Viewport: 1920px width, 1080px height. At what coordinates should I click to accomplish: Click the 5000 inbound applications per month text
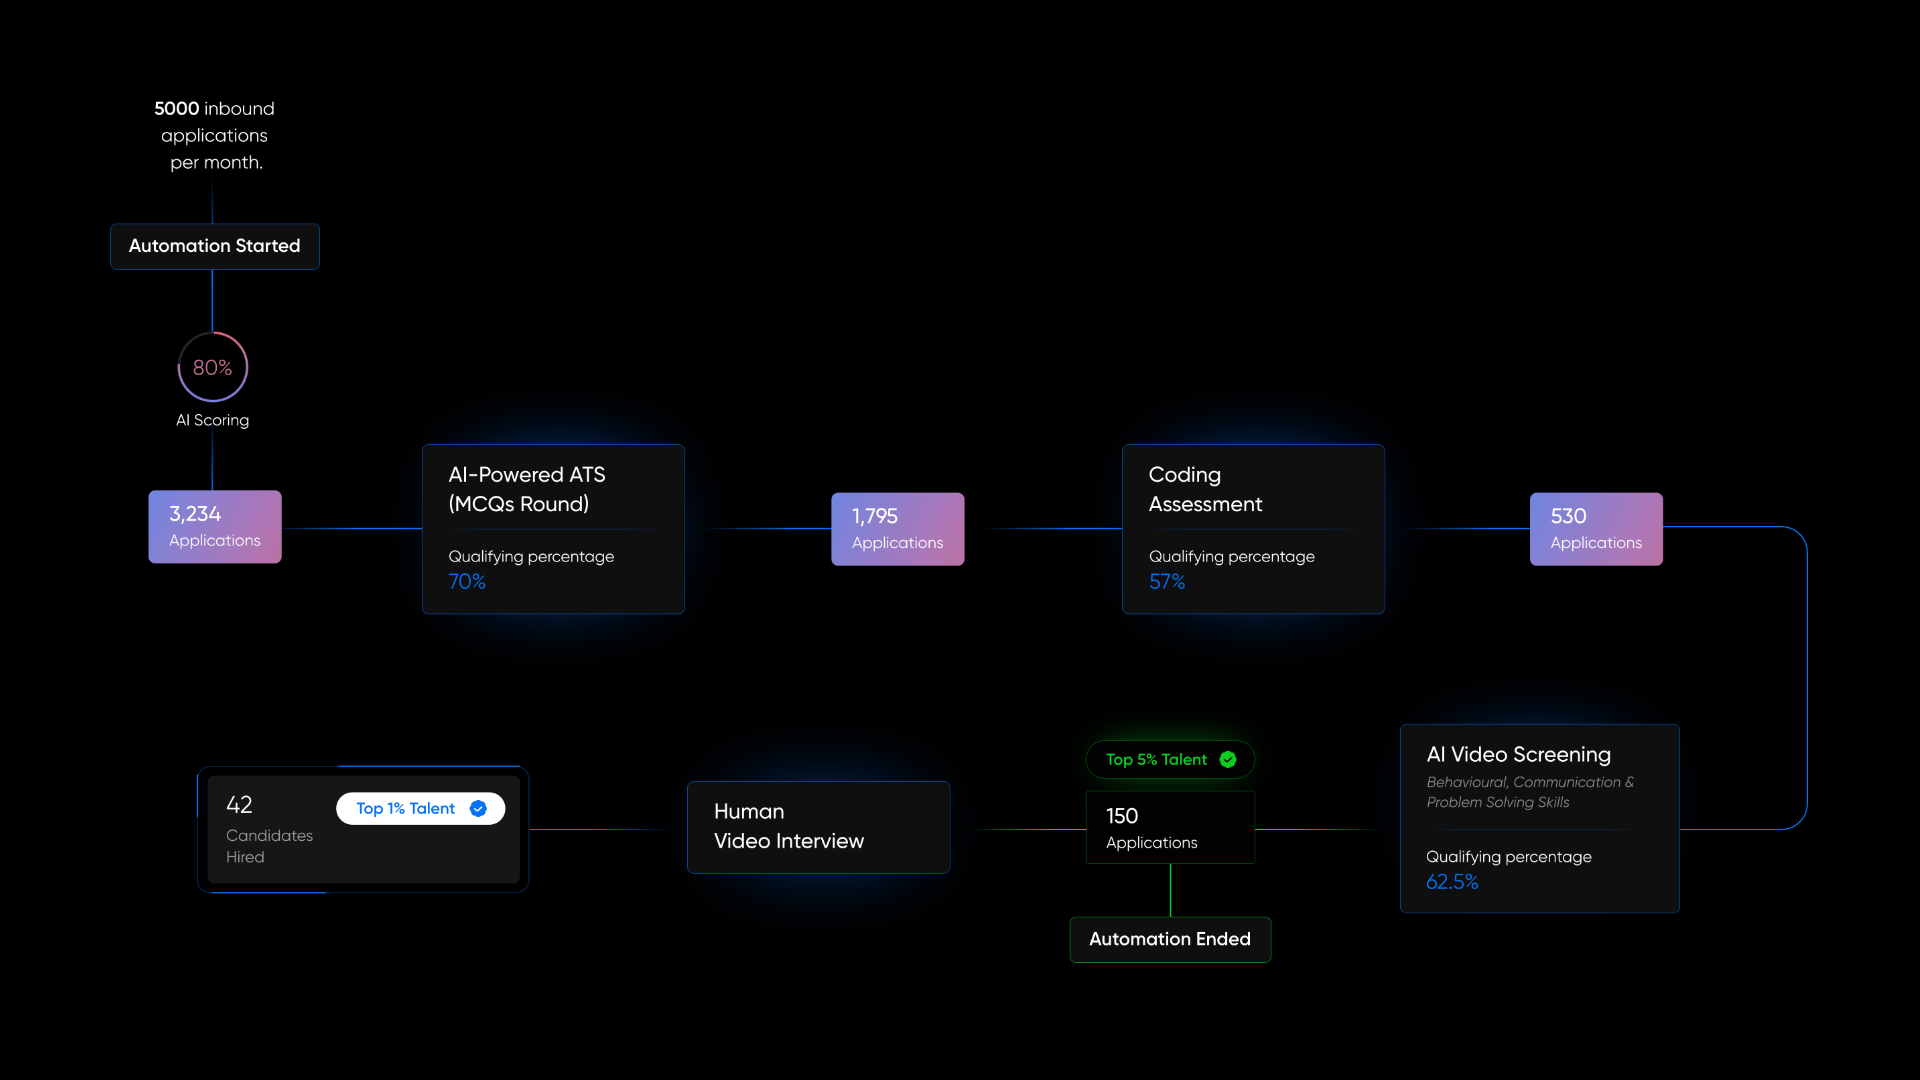click(215, 135)
